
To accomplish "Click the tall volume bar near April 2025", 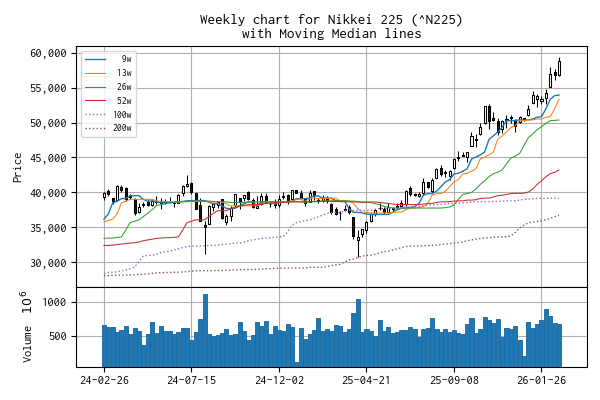I will pyautogui.click(x=359, y=333).
